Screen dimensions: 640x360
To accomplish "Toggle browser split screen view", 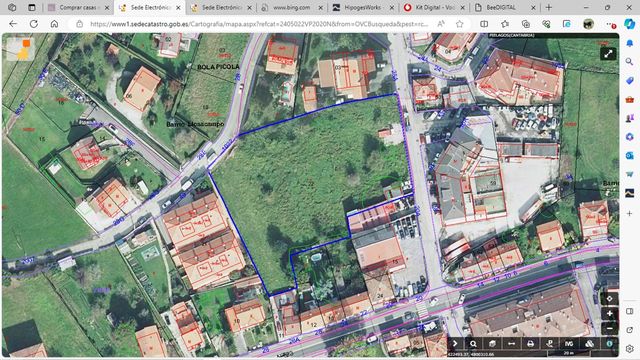I will pos(484,24).
